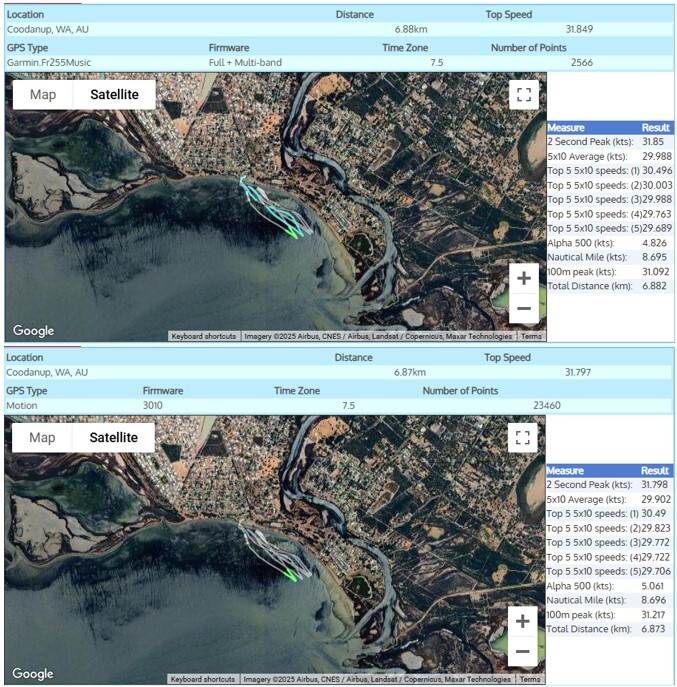Zoom out on the top map
Viewport: 677px width, 687px height.
523,310
